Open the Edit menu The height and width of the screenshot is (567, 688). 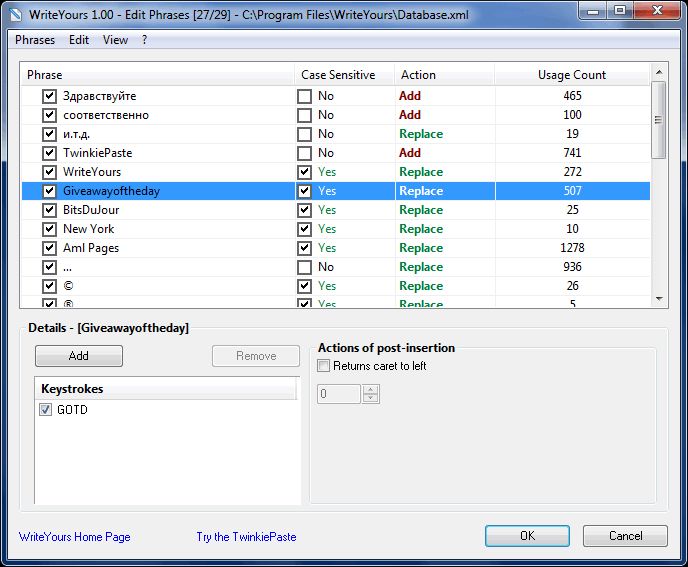coord(79,40)
